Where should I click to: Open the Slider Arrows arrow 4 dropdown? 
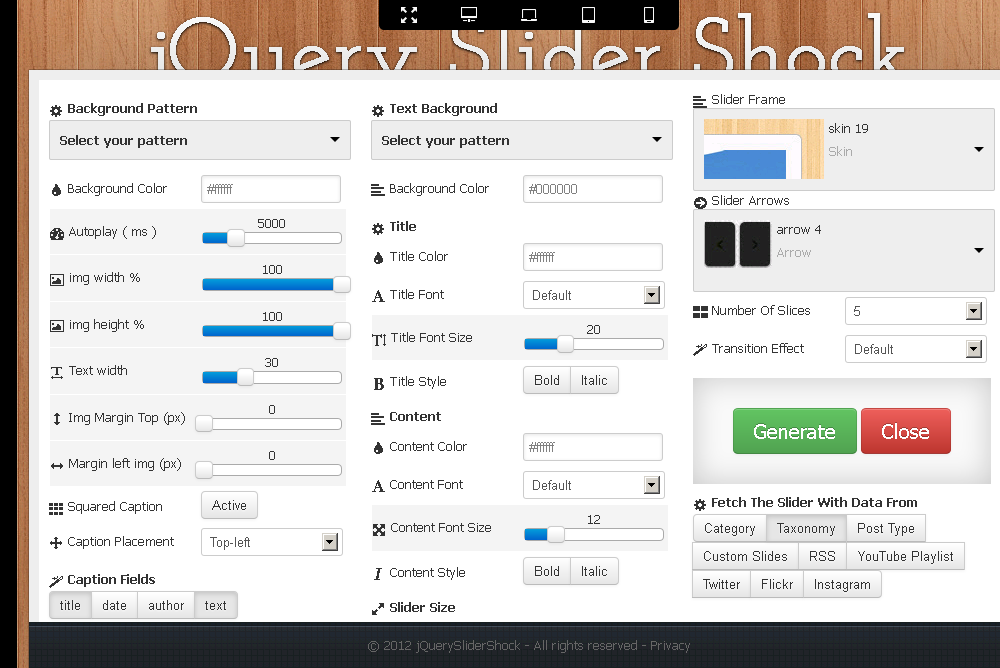843,250
